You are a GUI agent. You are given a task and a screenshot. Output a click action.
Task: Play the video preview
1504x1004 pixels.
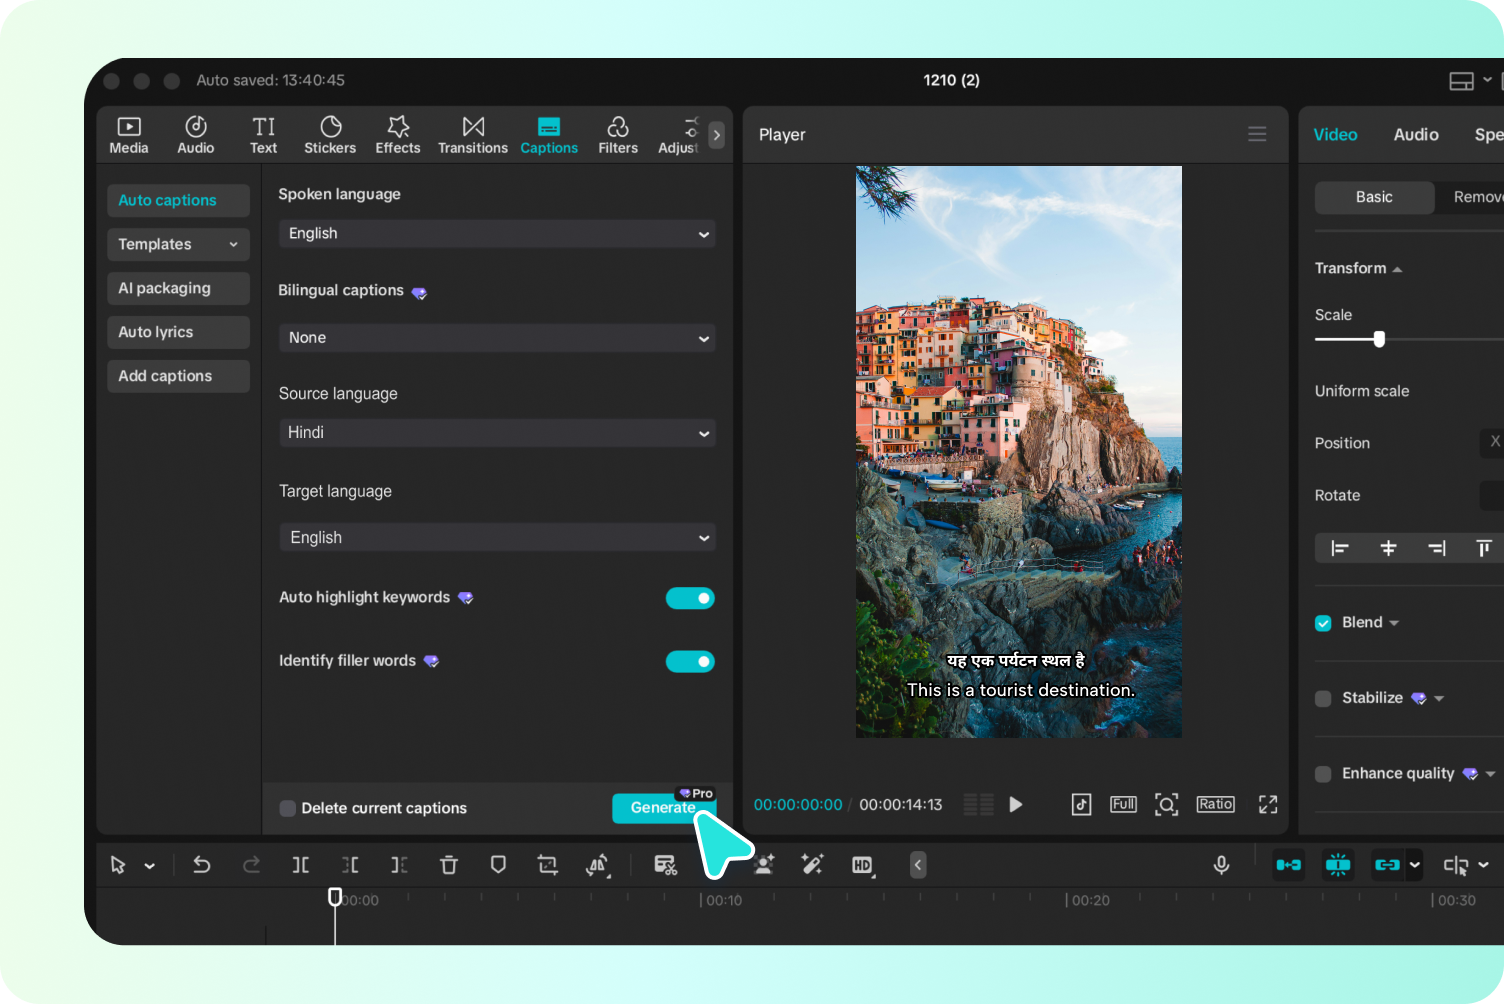click(x=1016, y=804)
